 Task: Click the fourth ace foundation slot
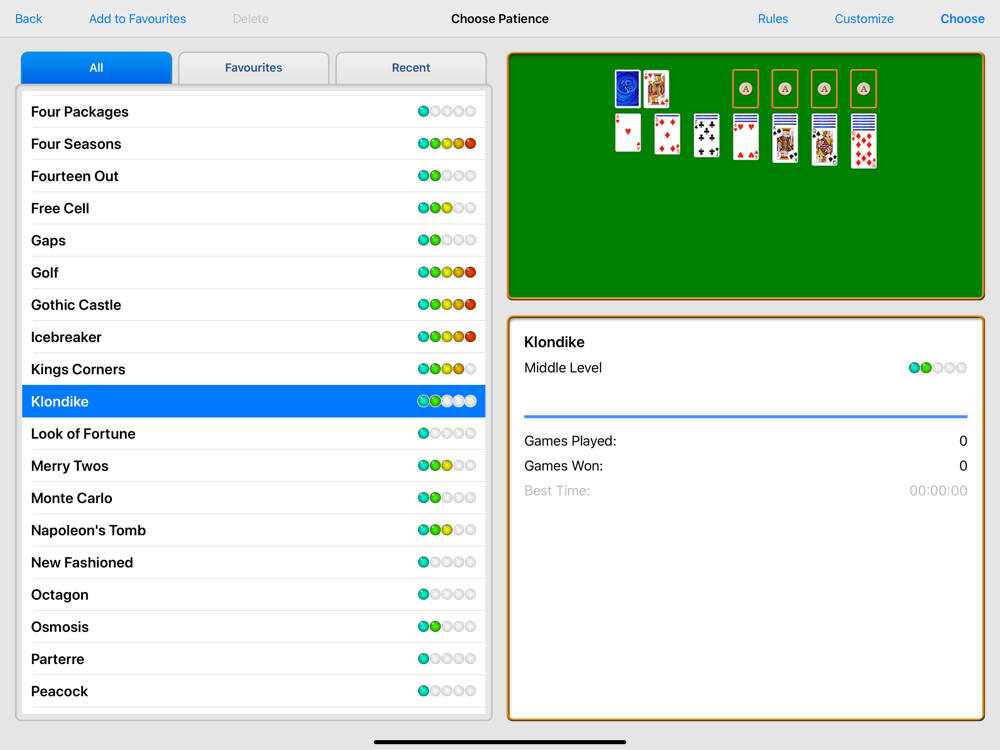pos(864,89)
